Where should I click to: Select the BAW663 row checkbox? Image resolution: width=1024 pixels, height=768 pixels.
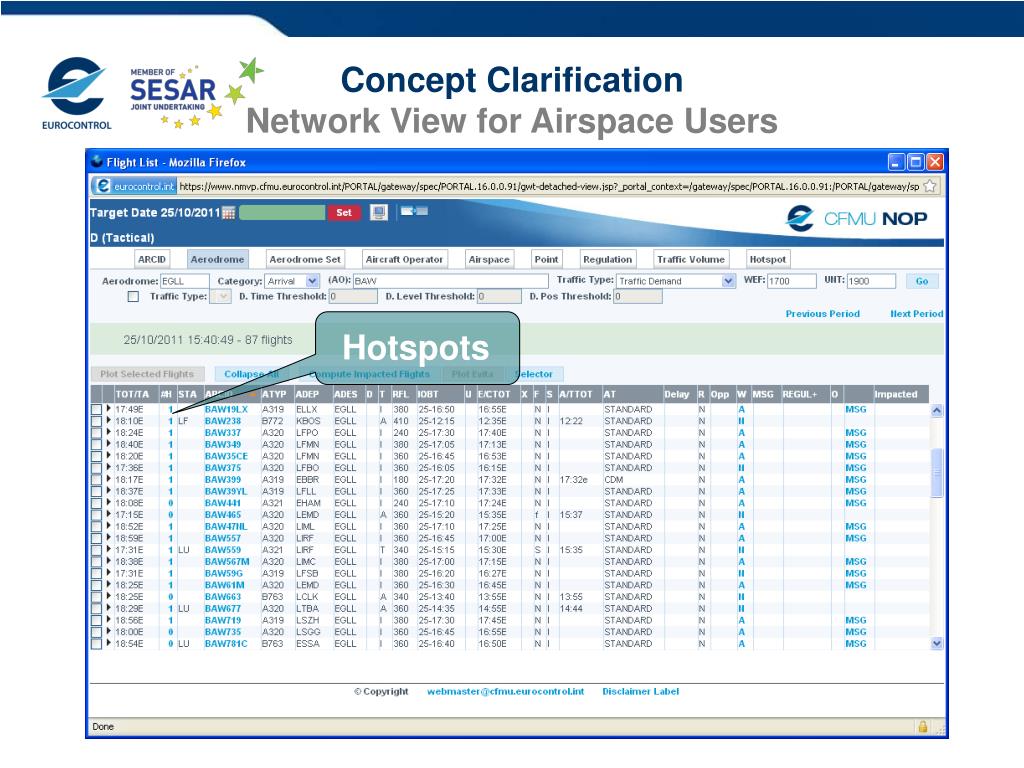pyautogui.click(x=97, y=597)
